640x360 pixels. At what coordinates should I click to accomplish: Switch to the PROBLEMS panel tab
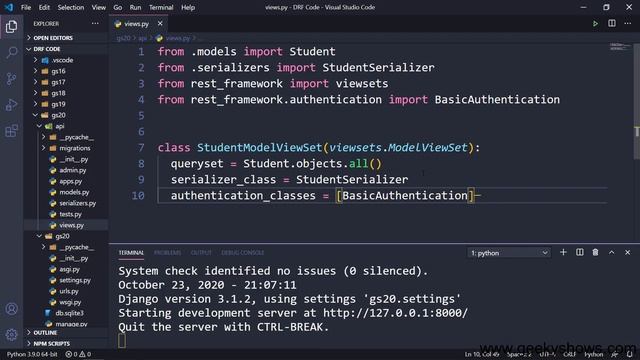[167, 253]
